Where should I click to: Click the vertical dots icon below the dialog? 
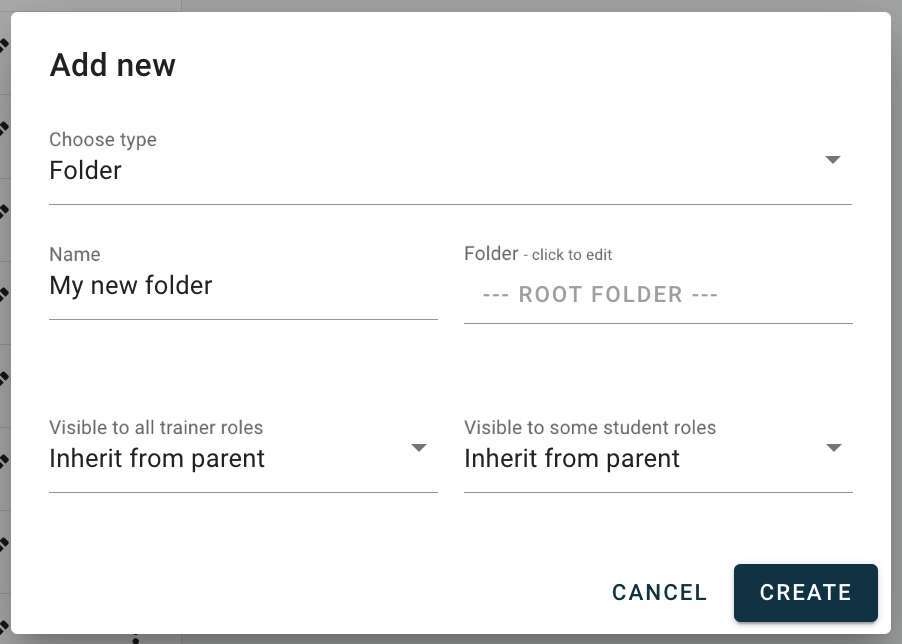coord(135,639)
